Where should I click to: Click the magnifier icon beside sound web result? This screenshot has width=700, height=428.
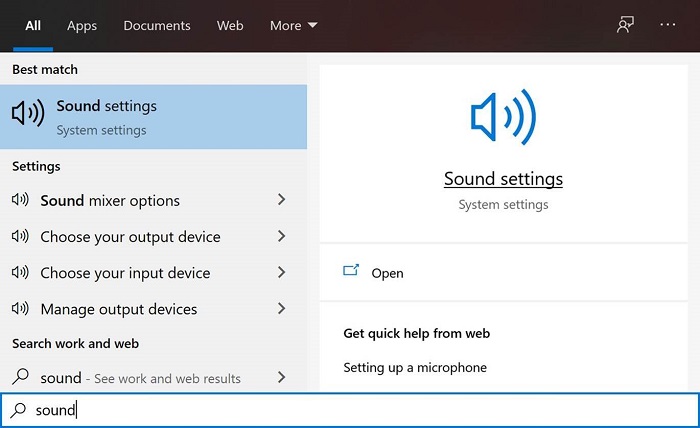(x=20, y=378)
